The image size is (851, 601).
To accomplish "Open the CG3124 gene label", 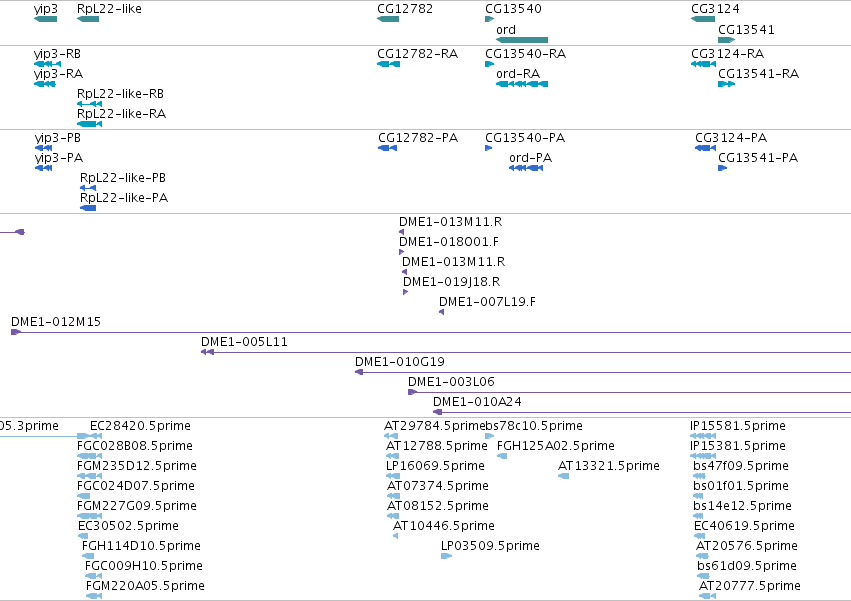I will tap(715, 9).
